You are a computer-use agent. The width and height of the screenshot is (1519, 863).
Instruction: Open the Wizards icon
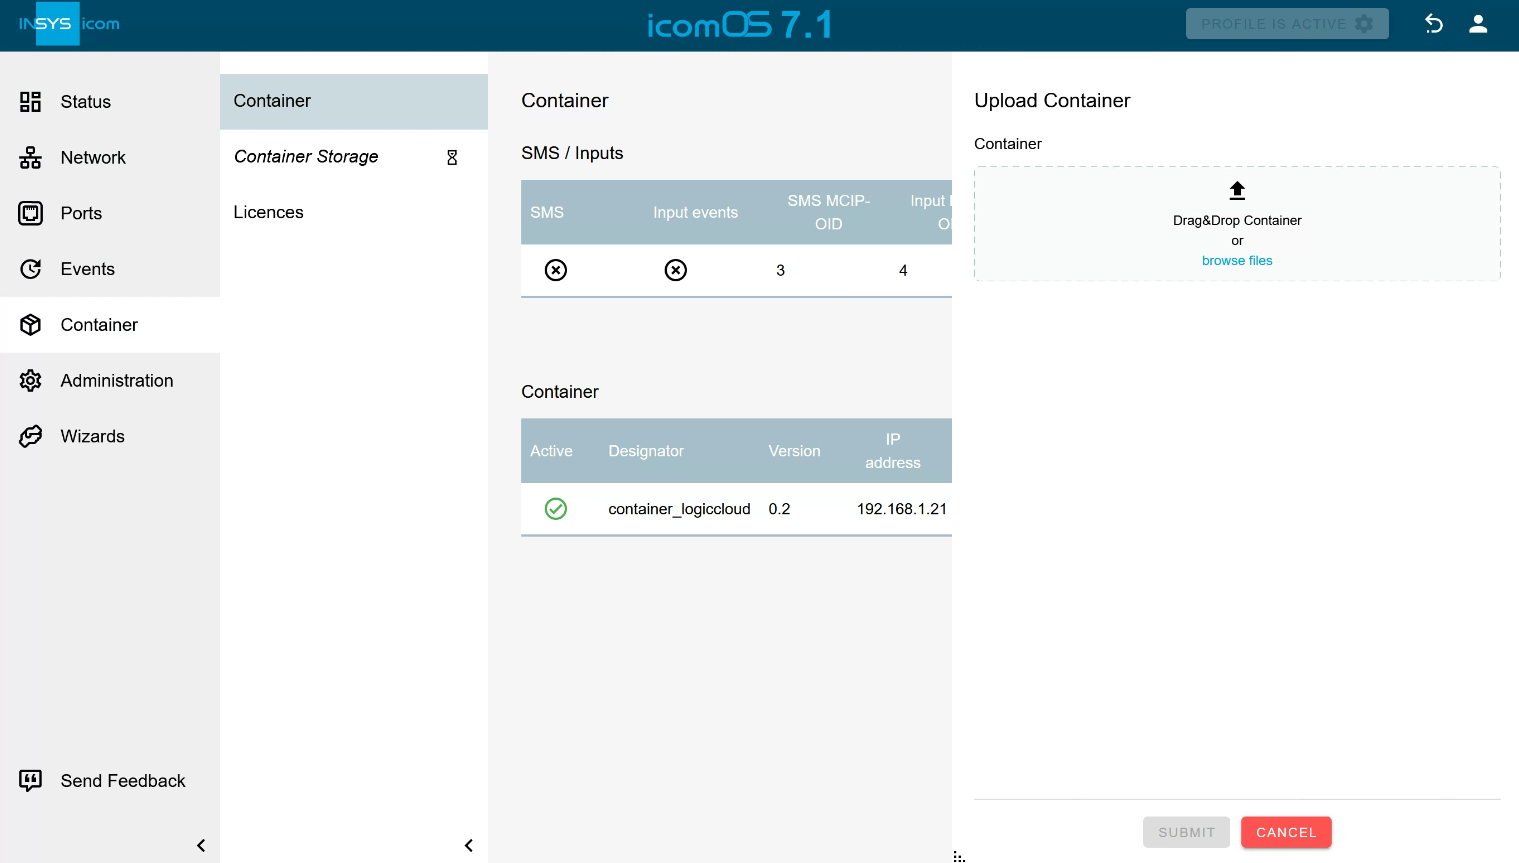[31, 436]
